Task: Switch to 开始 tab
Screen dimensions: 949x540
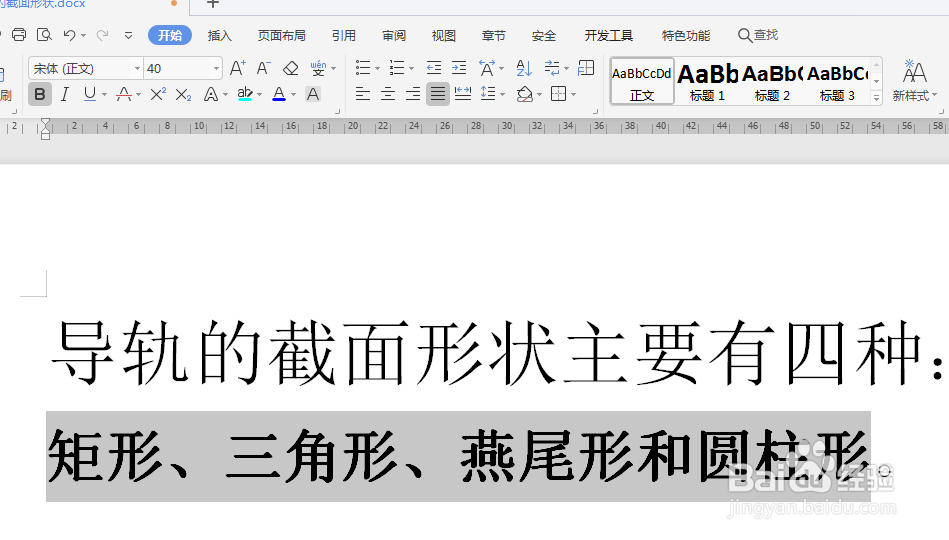Action: click(170, 35)
